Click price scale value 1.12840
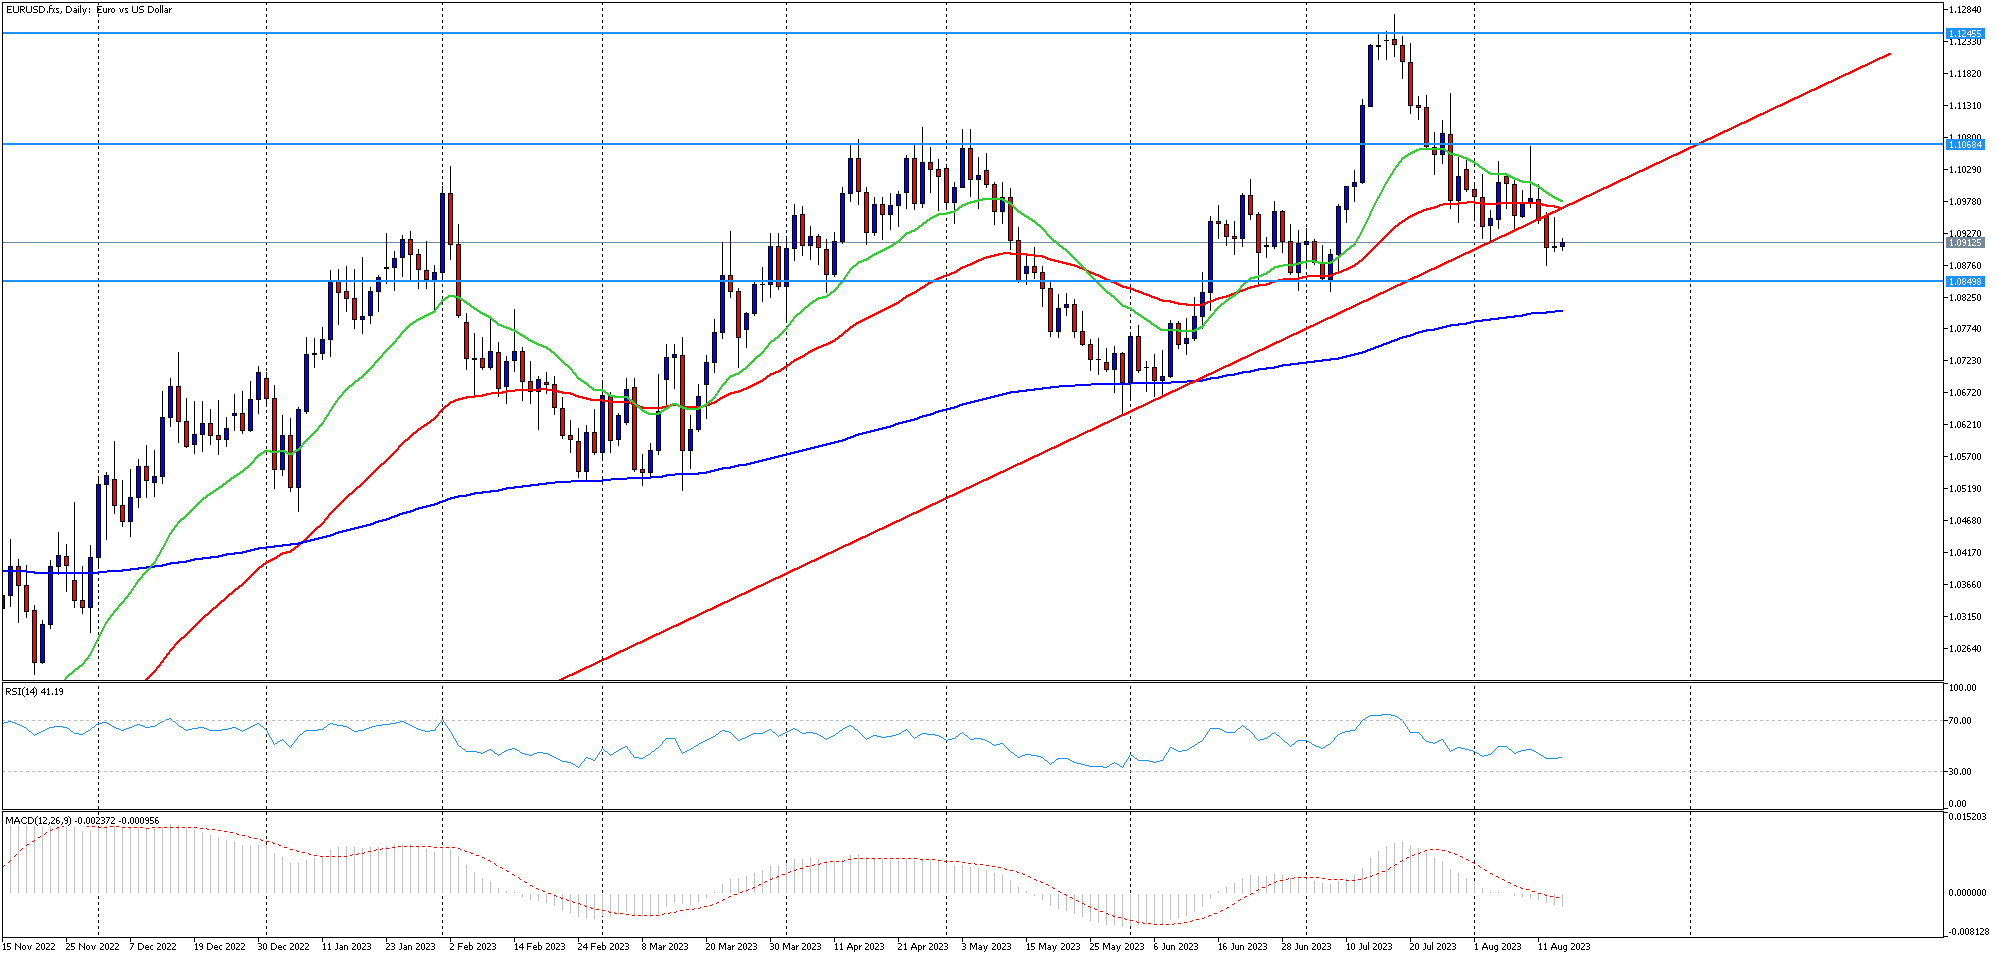Screen dimensions: 1996x958 [x=1965, y=10]
